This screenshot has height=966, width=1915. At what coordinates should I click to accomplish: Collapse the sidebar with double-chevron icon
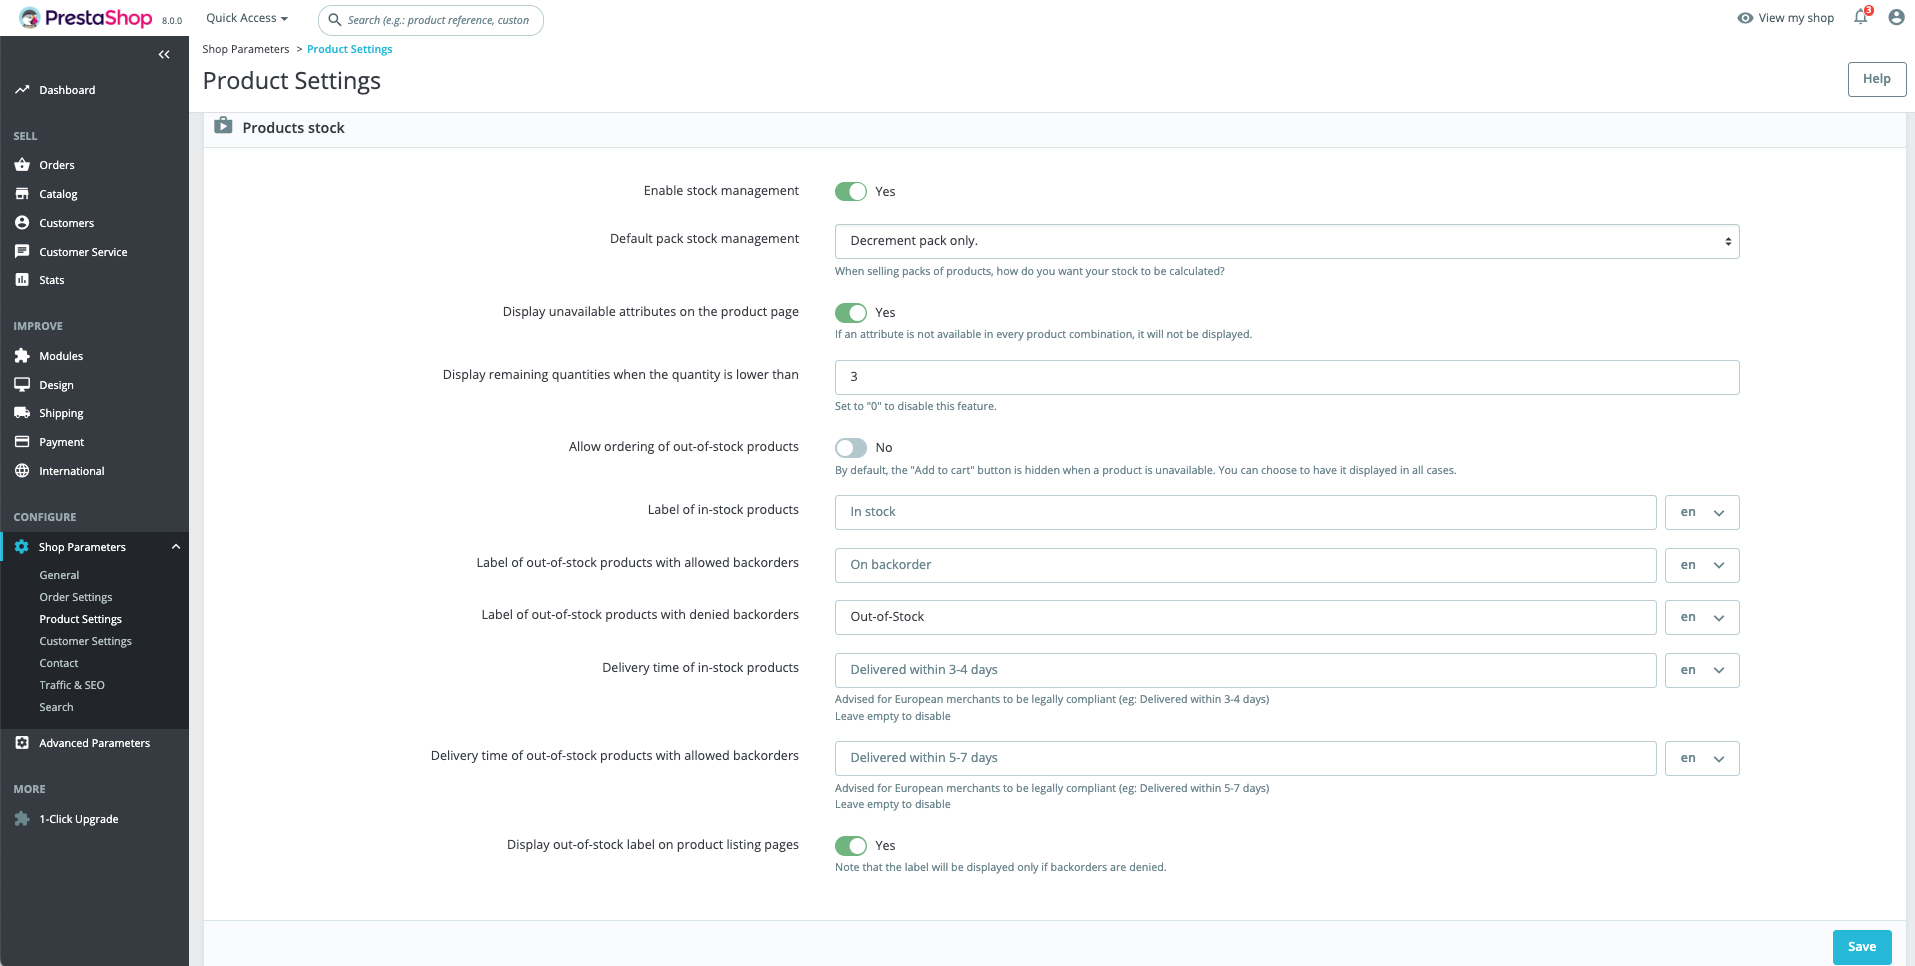click(164, 55)
